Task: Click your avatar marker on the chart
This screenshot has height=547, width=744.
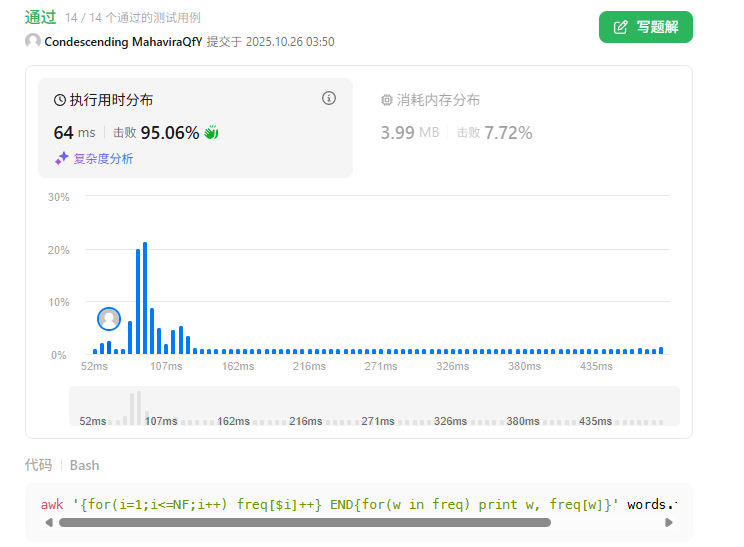Action: (x=109, y=319)
